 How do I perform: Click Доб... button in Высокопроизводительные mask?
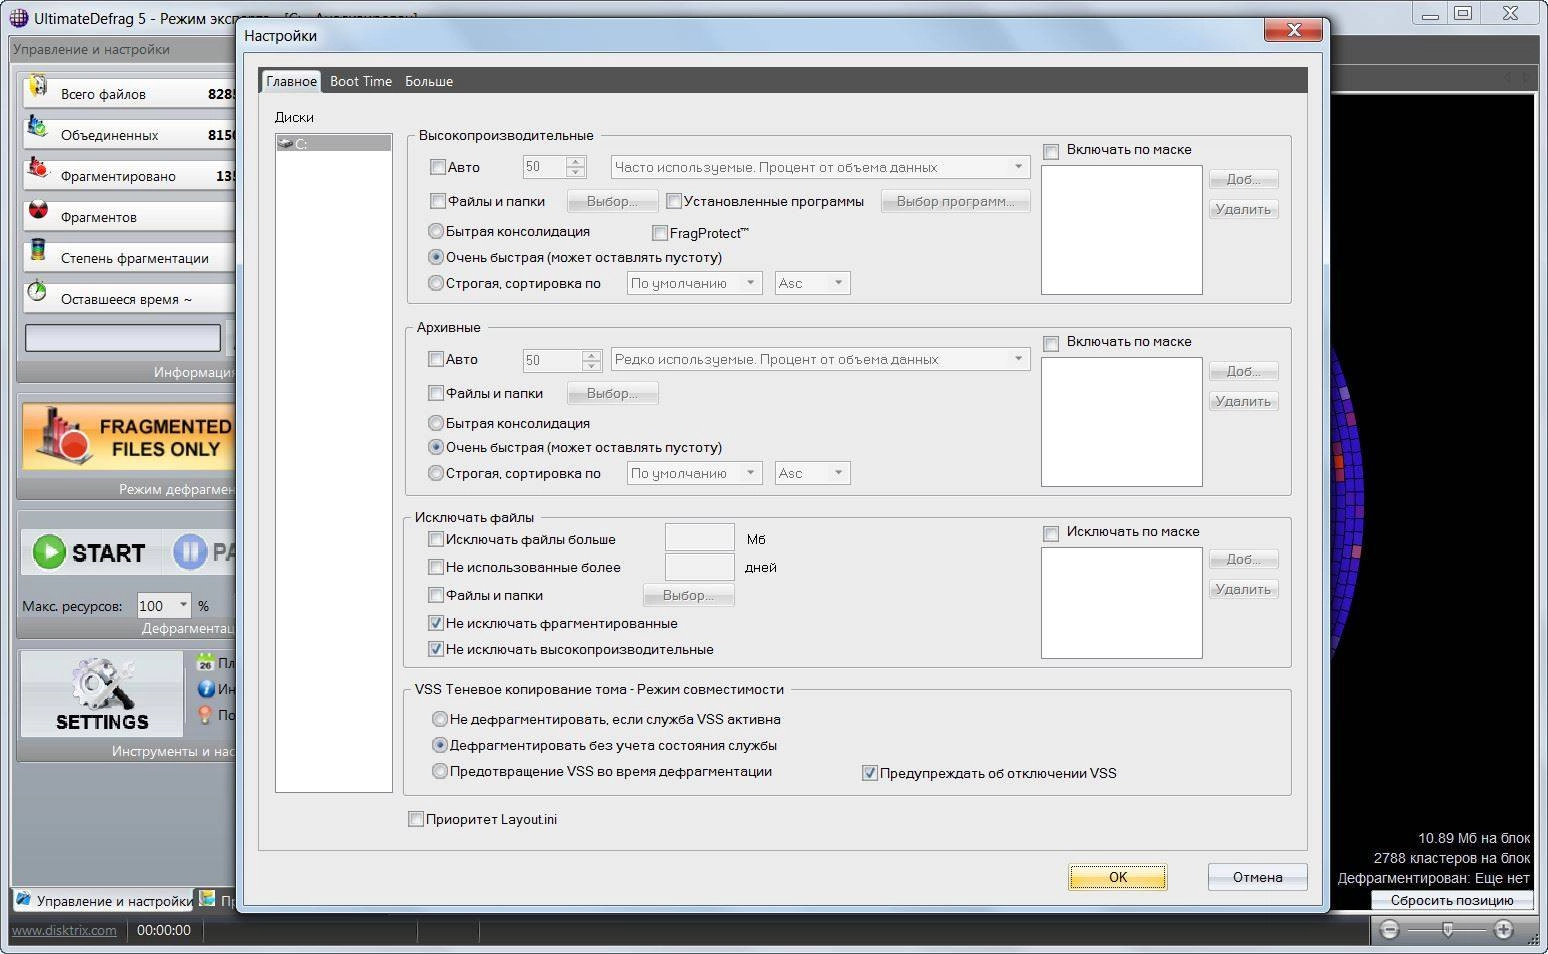pos(1243,179)
